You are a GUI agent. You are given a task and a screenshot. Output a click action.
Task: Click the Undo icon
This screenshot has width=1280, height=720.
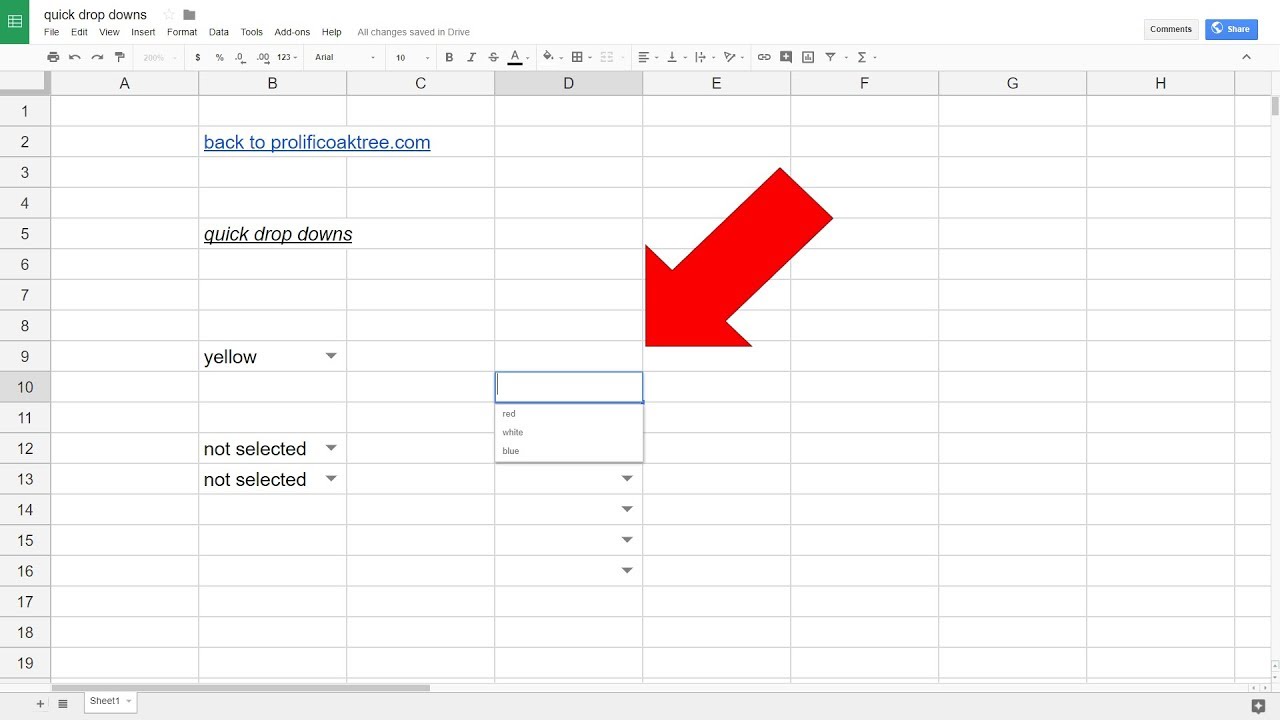(x=72, y=57)
